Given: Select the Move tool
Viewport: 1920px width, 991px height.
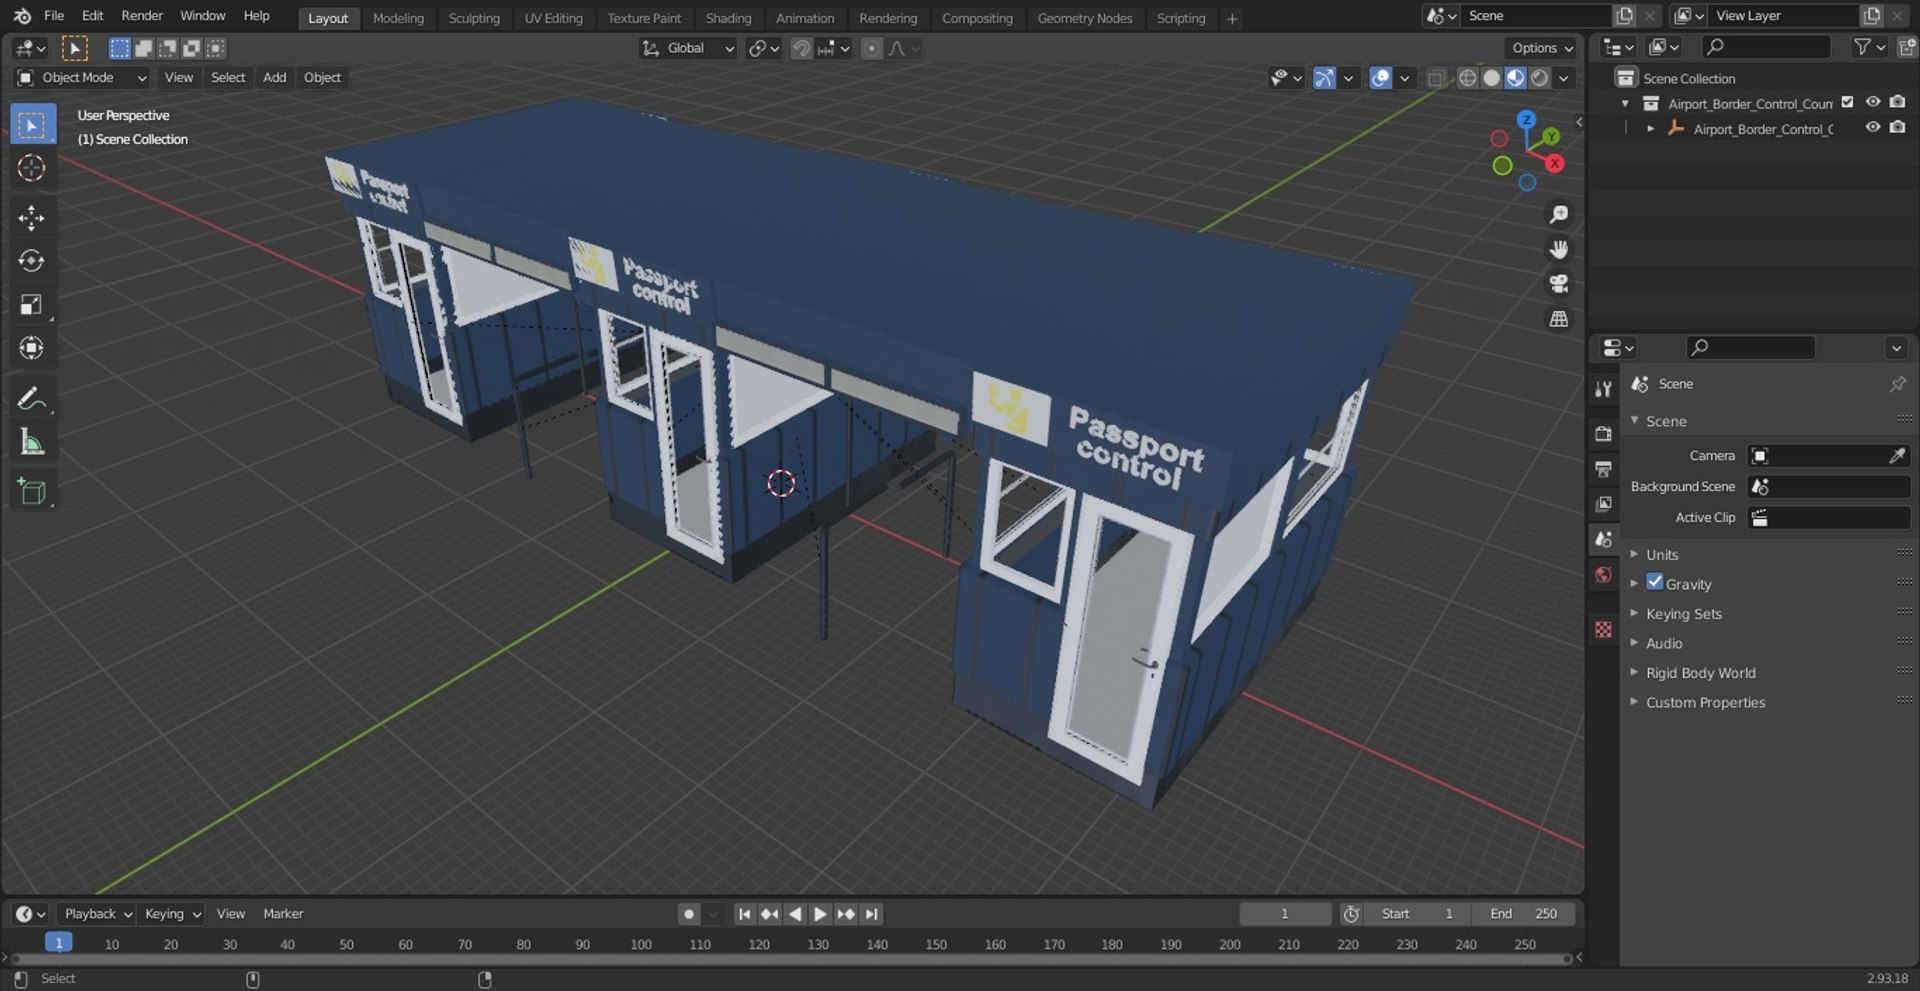Looking at the screenshot, I should pyautogui.click(x=32, y=218).
